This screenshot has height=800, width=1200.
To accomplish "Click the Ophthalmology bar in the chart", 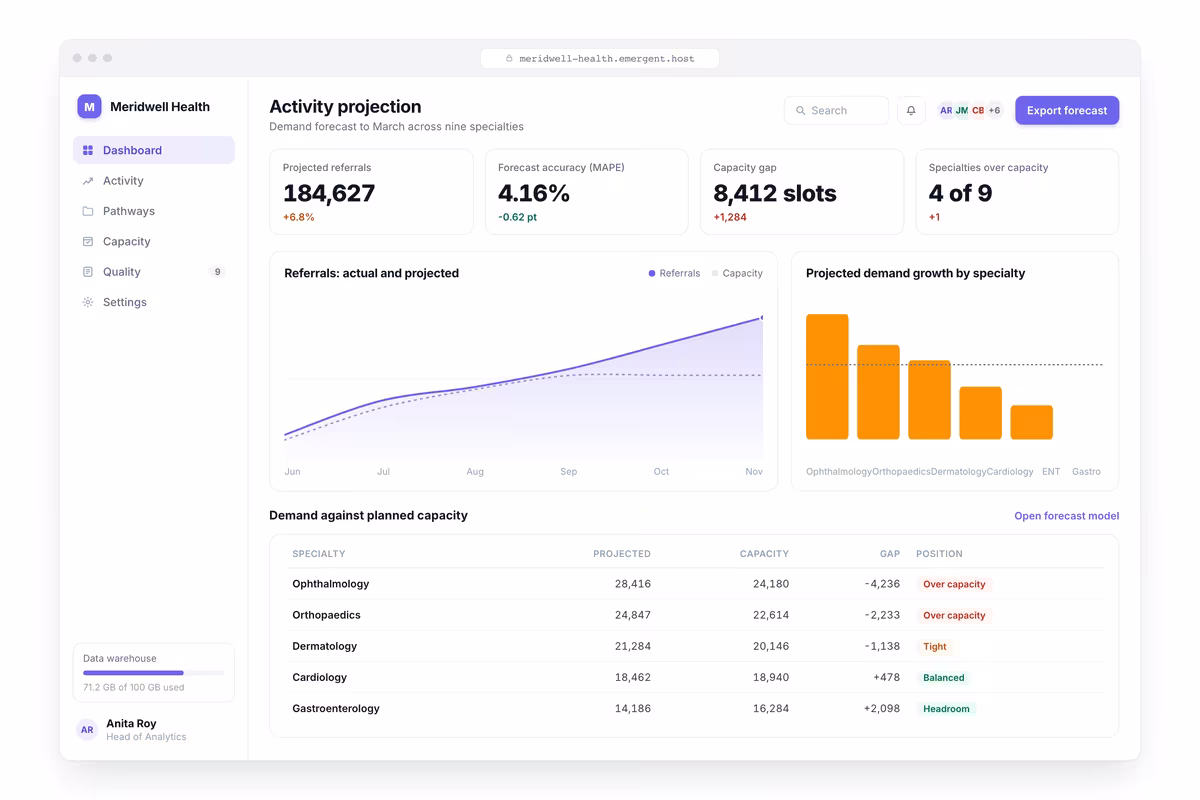I will click(827, 377).
